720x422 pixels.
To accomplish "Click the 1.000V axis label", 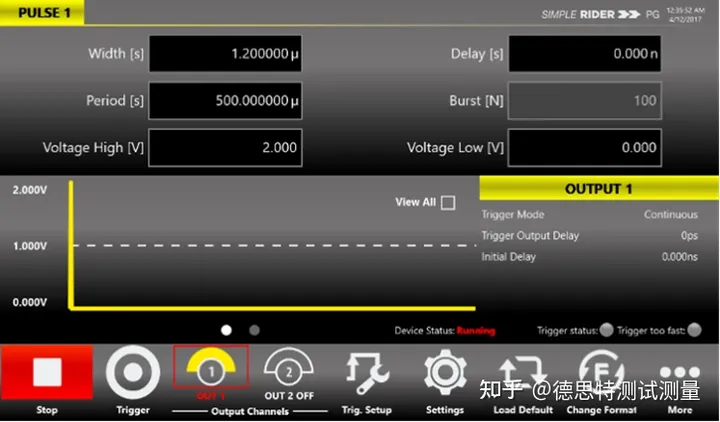I will point(30,246).
